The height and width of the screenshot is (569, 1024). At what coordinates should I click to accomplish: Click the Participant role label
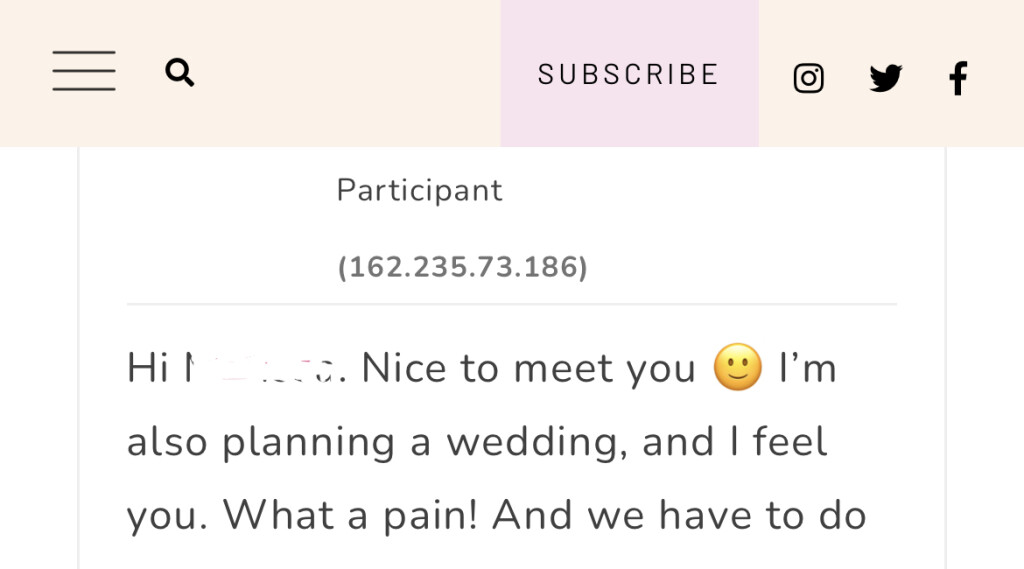coord(419,190)
